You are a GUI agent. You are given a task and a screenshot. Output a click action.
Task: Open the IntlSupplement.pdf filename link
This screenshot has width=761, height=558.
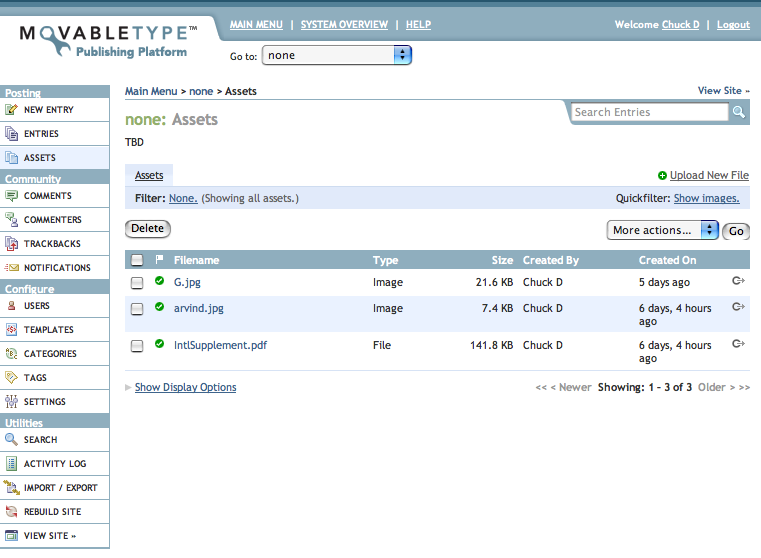(220, 345)
